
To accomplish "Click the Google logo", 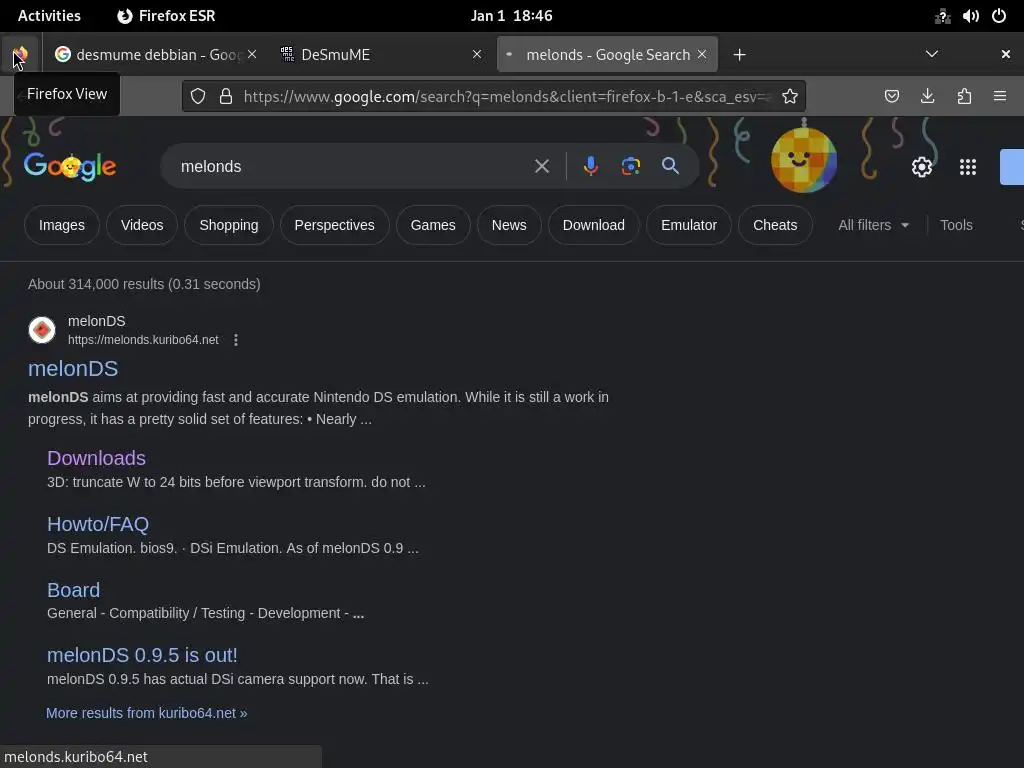I will (x=70, y=167).
